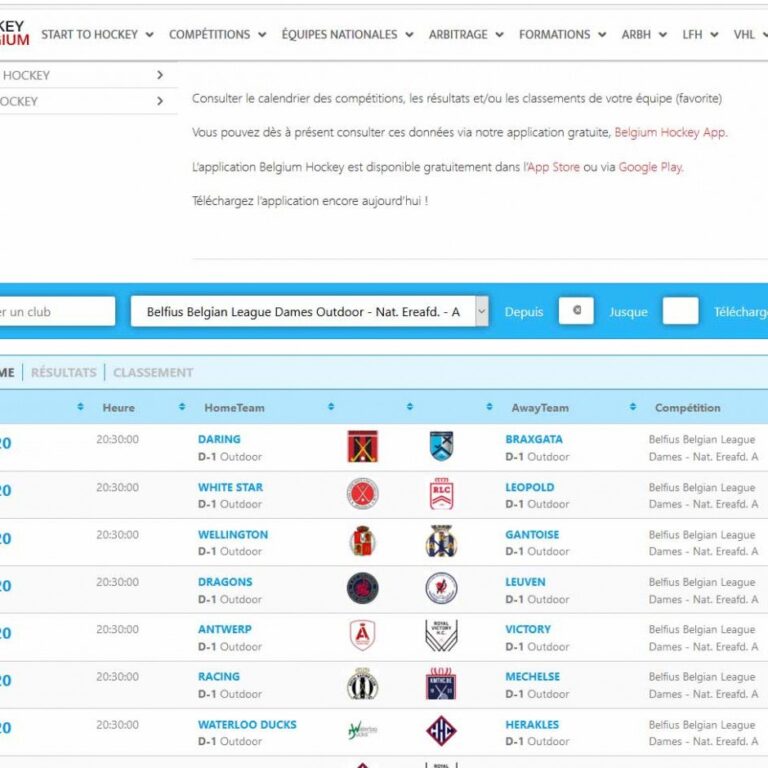Open the LEOPOLD team link

coord(529,487)
